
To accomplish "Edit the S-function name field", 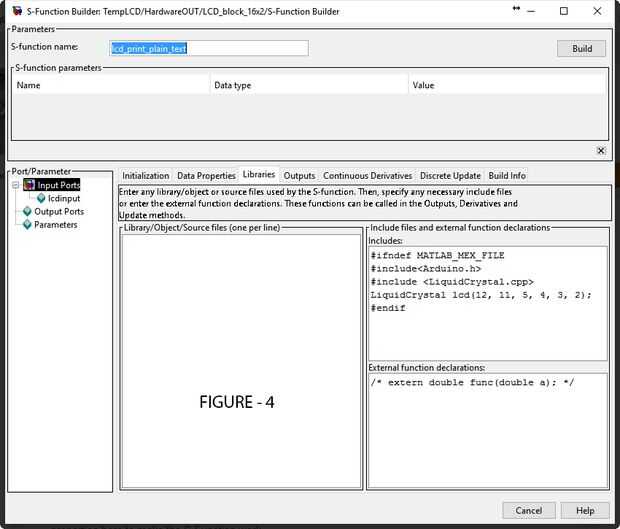I will coord(209,48).
